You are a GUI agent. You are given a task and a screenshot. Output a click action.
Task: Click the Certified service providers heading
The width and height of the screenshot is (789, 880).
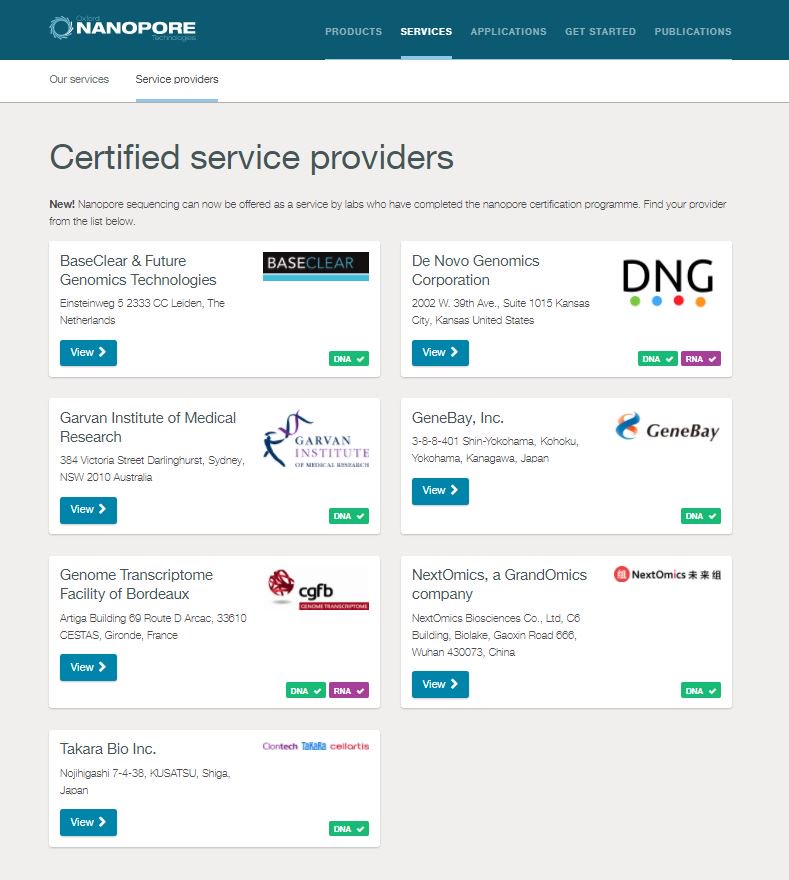(251, 157)
